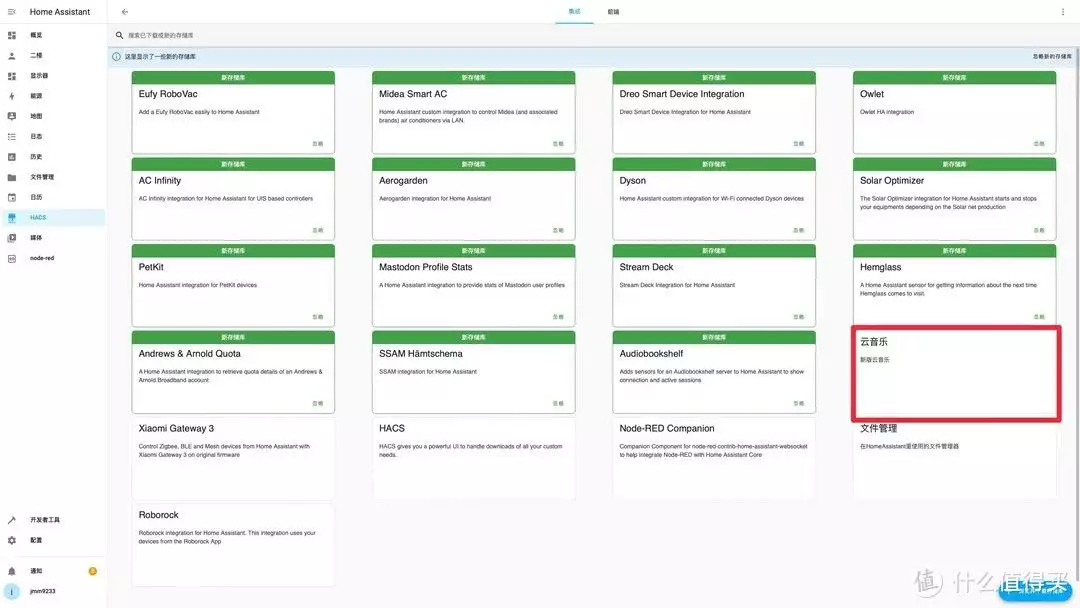This screenshot has width=1080, height=608.
Task: Open 开发者工具 developer tools hammer icon
Action: tap(12, 520)
